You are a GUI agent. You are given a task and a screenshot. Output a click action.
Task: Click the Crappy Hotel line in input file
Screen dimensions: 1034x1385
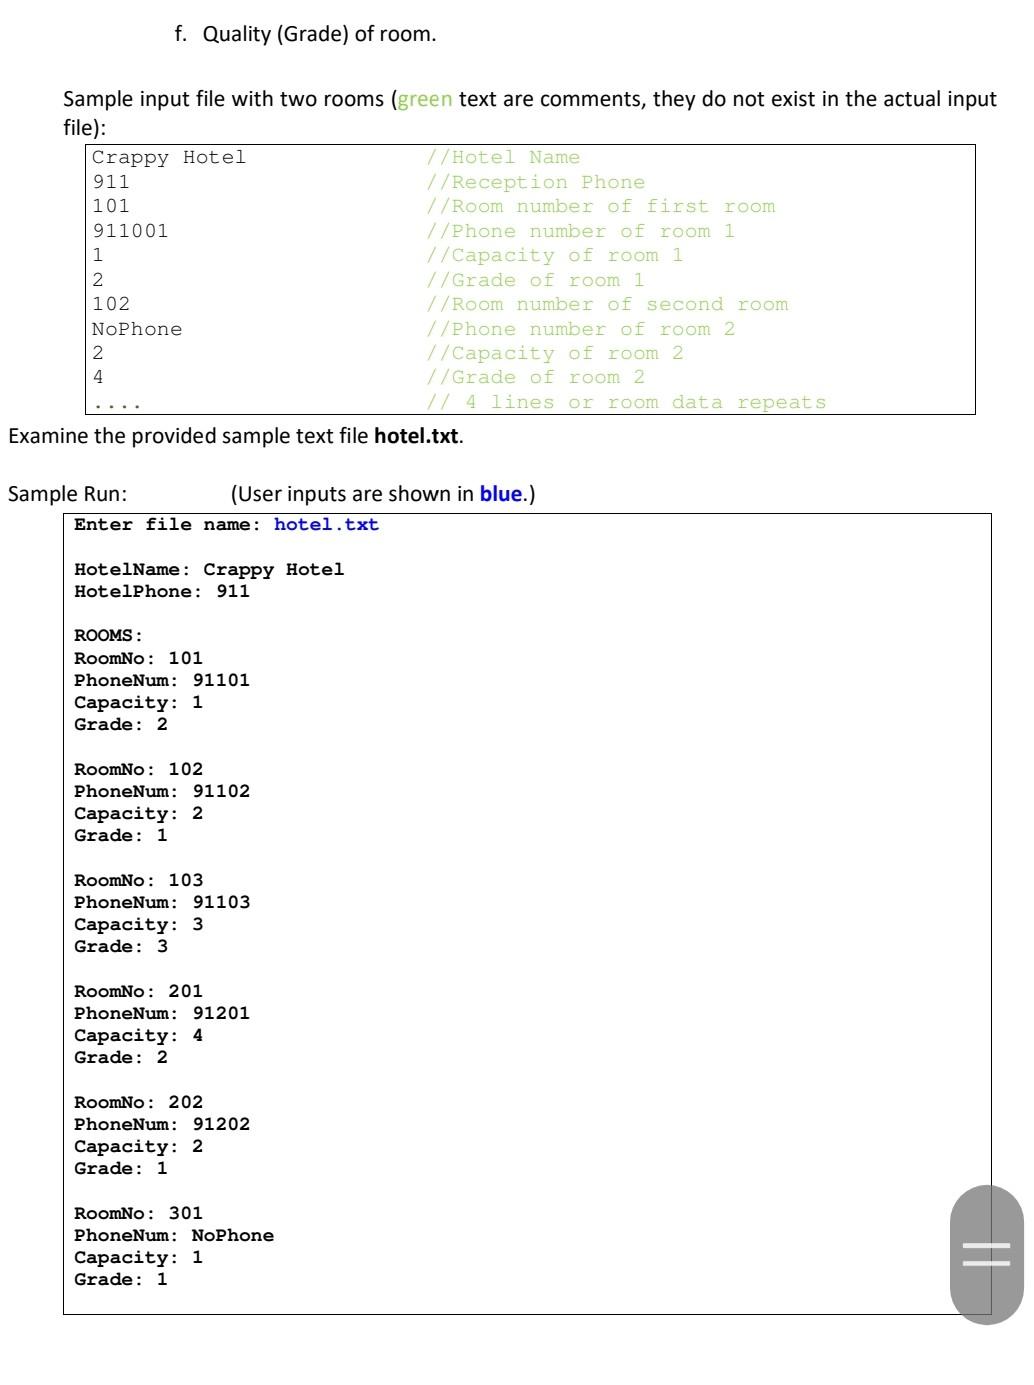[167, 157]
